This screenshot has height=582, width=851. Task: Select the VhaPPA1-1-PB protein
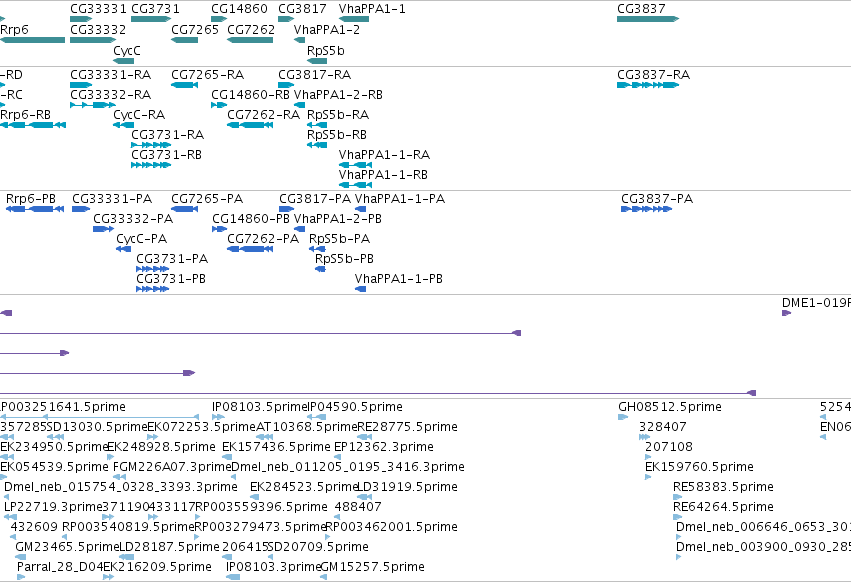360,289
